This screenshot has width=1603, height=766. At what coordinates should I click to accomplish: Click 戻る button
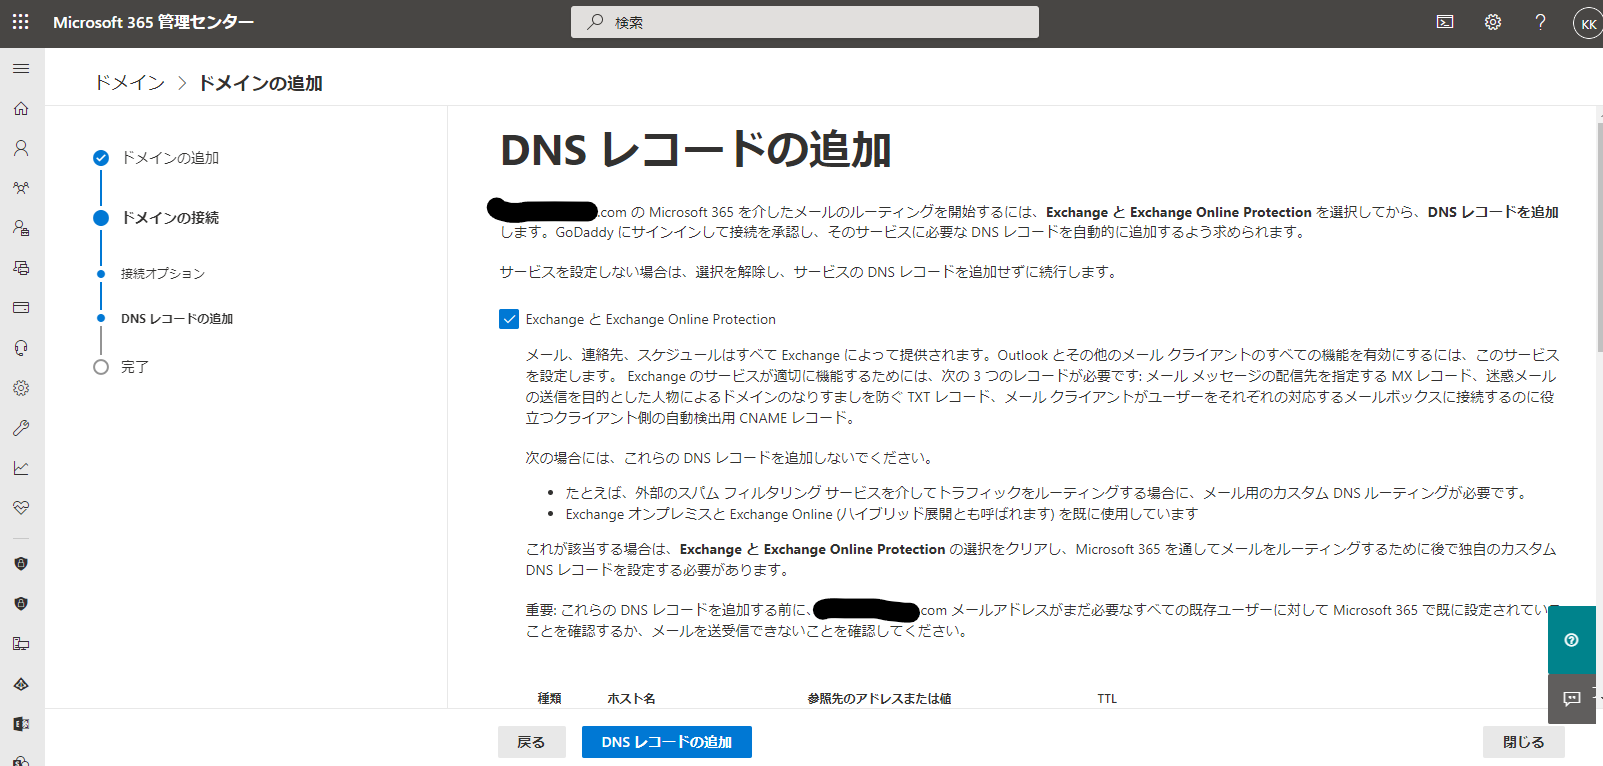tap(532, 742)
